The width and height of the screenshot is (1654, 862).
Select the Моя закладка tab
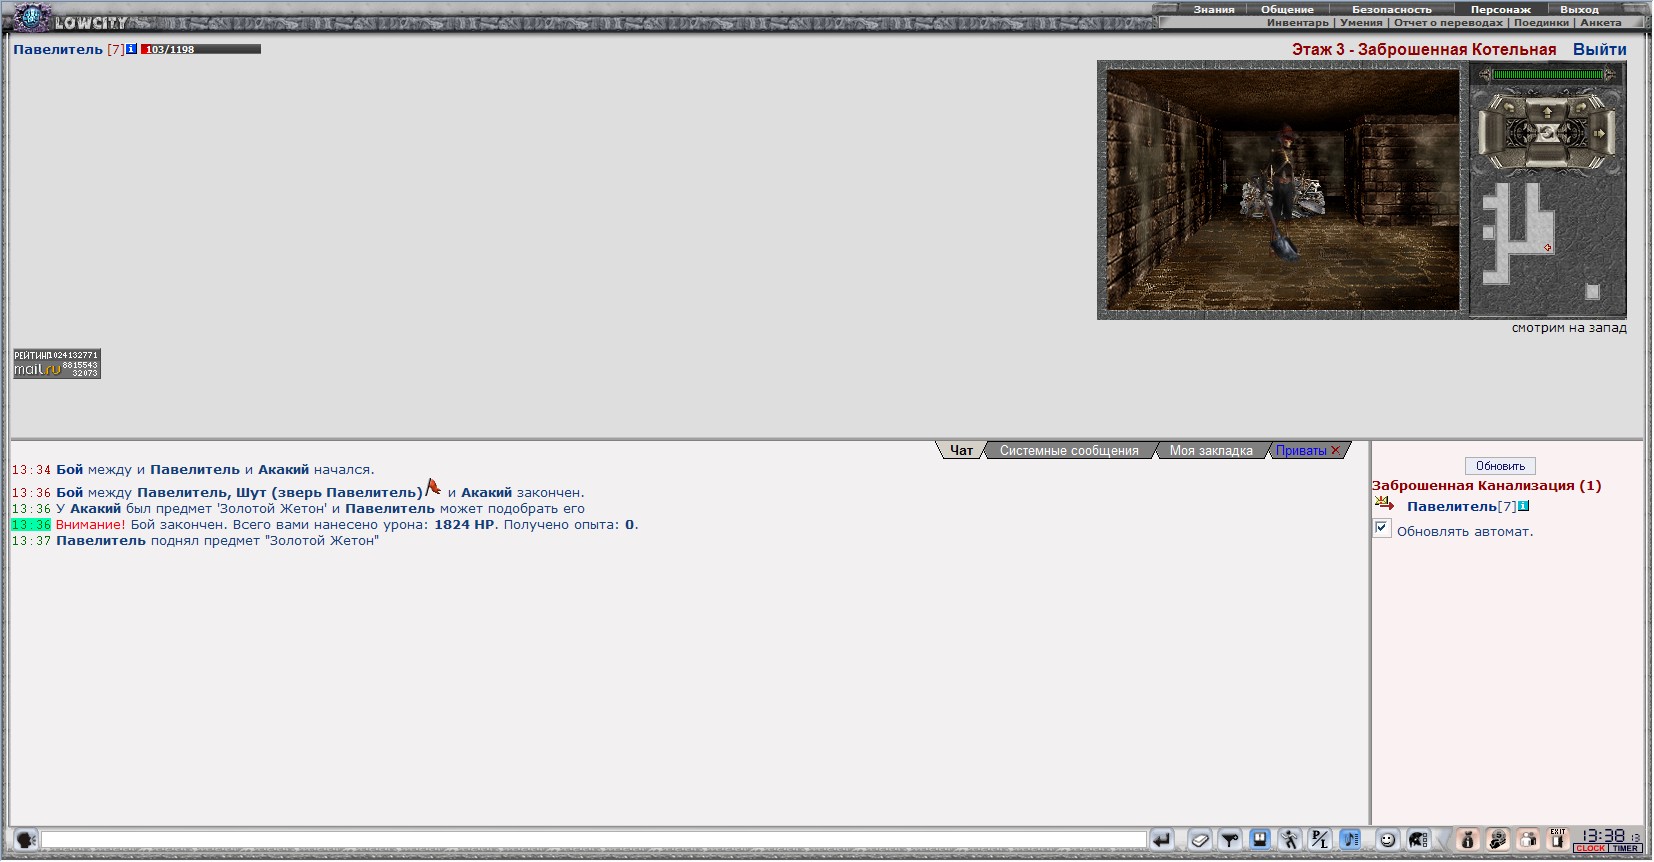click(x=1211, y=451)
